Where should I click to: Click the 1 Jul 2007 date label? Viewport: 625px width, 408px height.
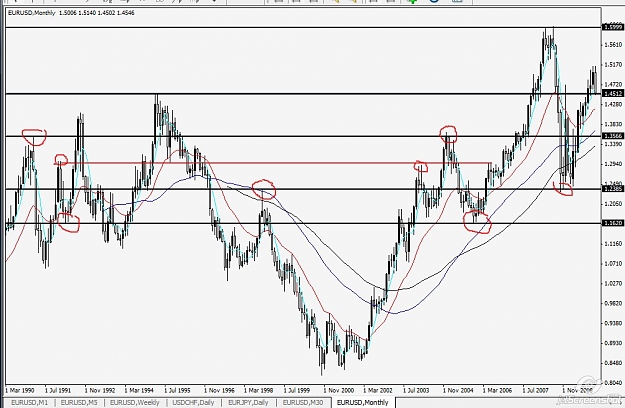(x=538, y=390)
